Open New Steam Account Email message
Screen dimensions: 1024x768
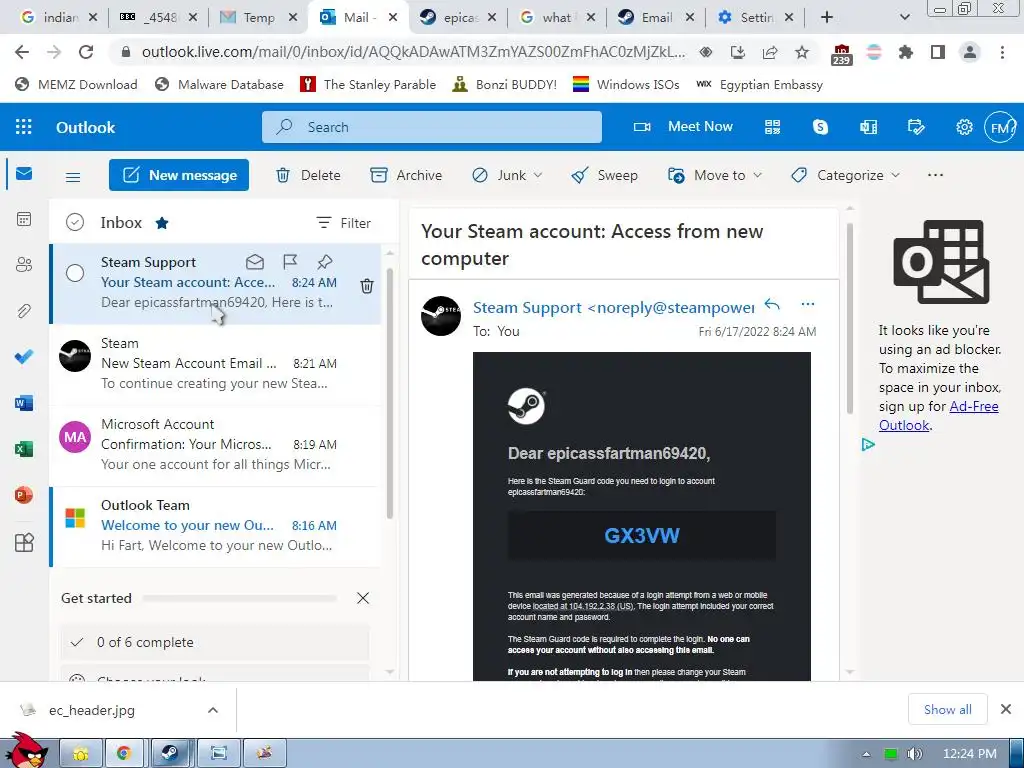(x=216, y=363)
